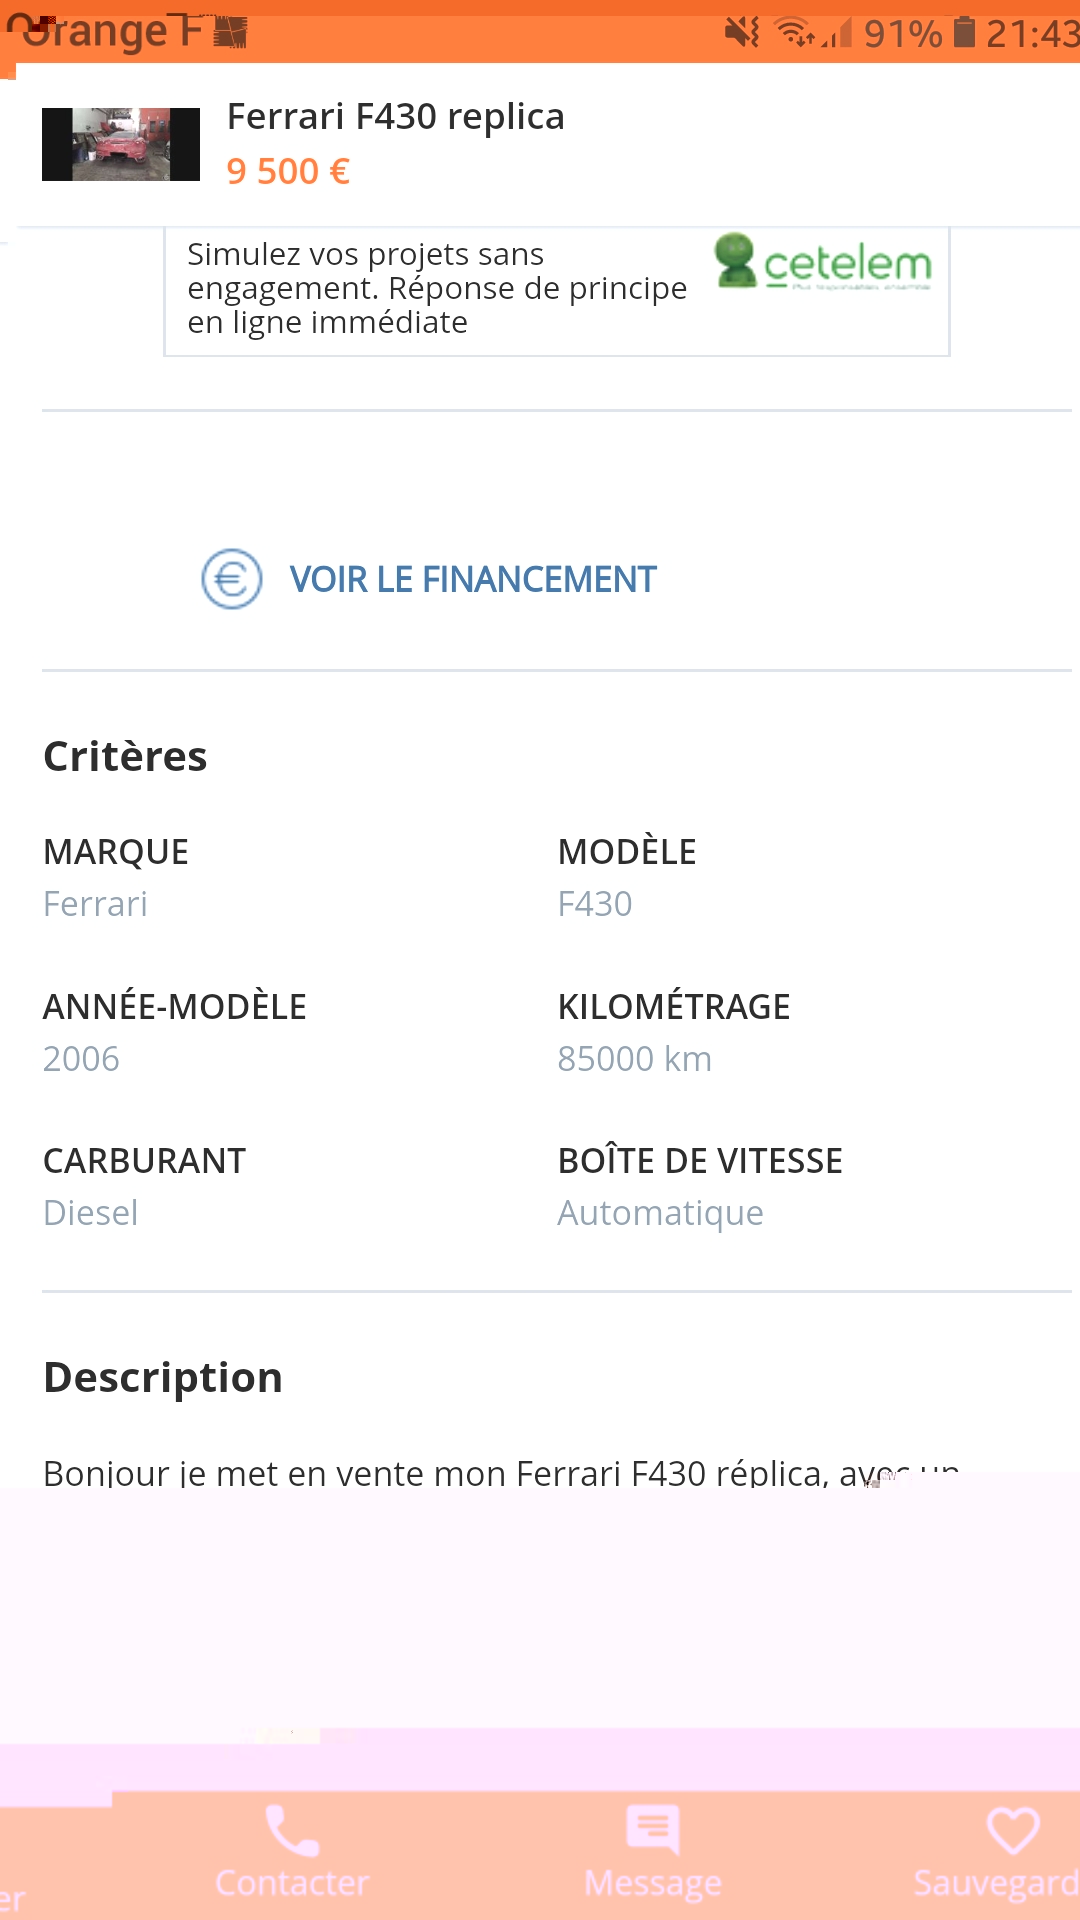Tap the Wi-Fi status icon

point(796,33)
